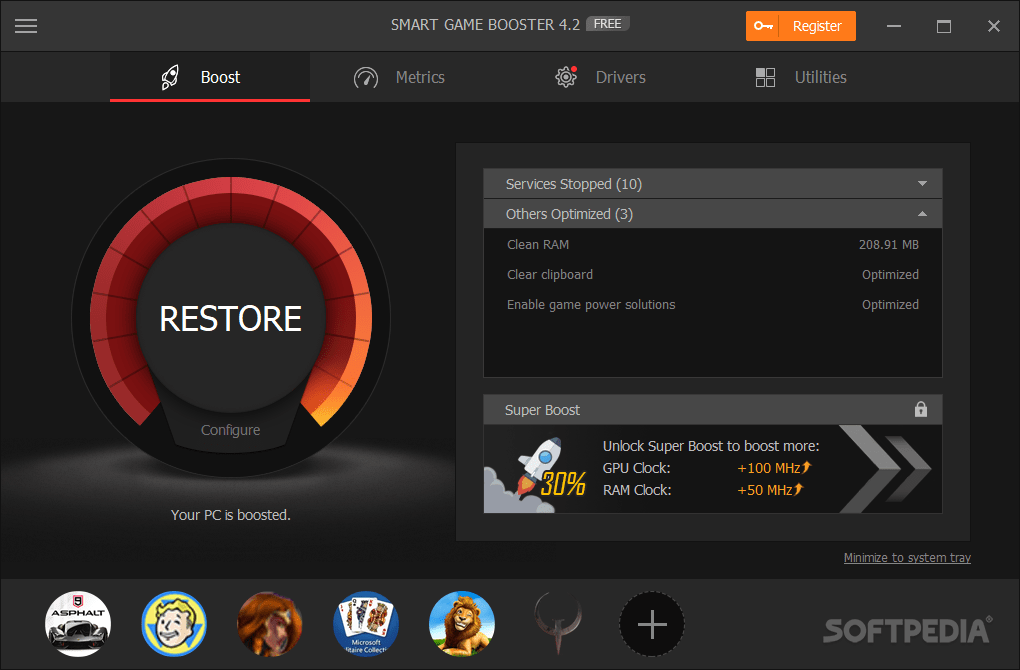
Task: Click the Your PC is boosted status
Action: point(230,515)
